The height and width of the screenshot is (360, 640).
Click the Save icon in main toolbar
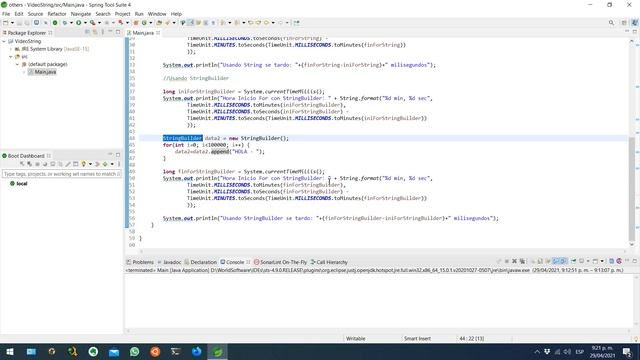19,23
